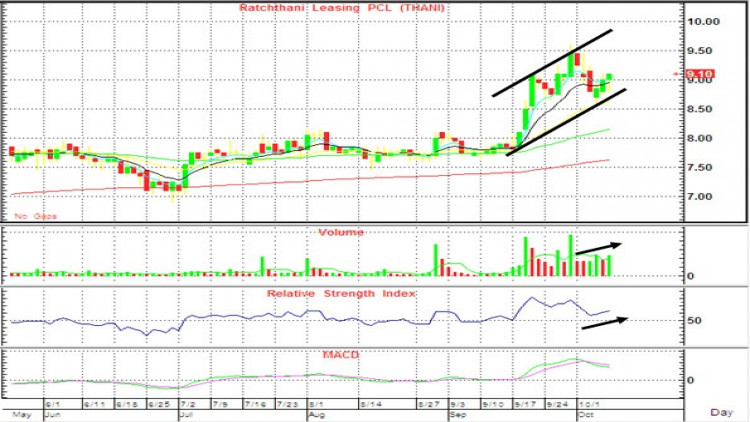Click the 7/23 date label

pos(288,404)
